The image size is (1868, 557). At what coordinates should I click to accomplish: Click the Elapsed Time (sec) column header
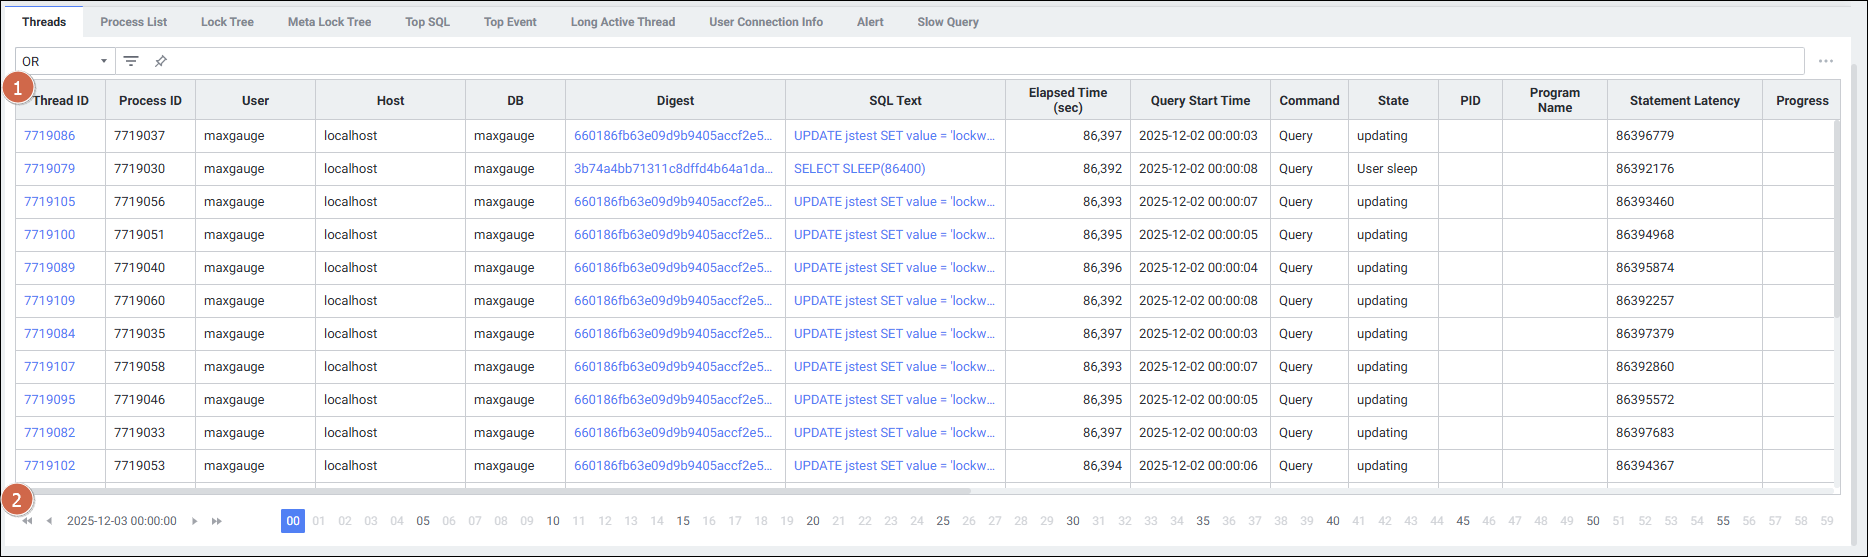coord(1067,100)
